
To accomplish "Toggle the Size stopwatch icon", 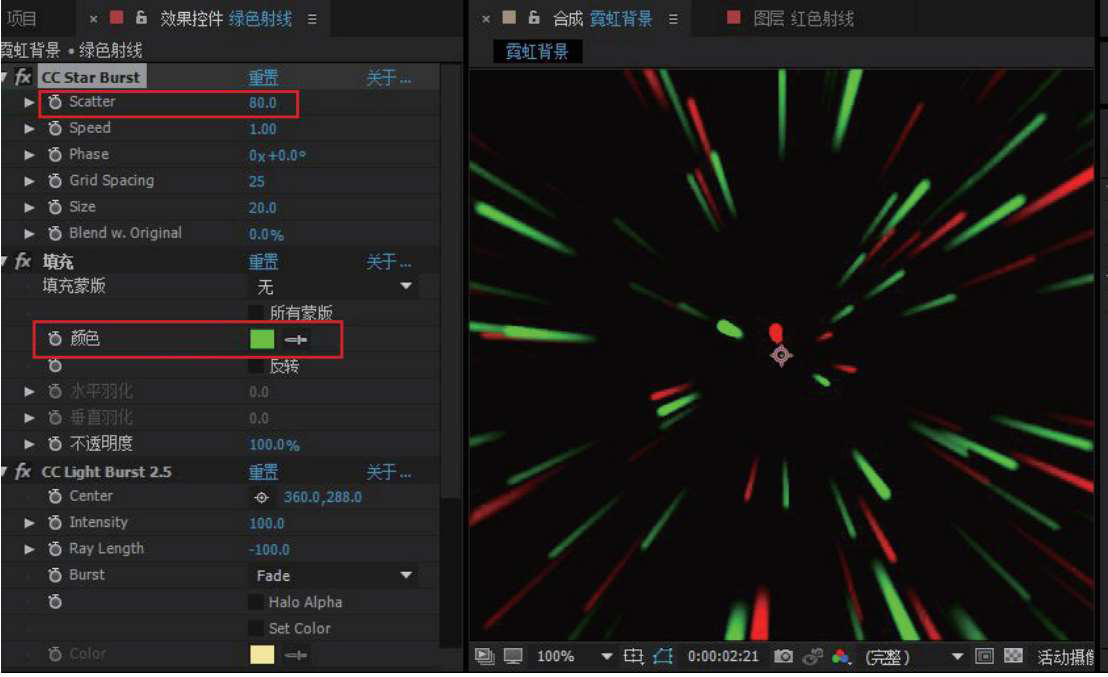I will click(x=55, y=207).
